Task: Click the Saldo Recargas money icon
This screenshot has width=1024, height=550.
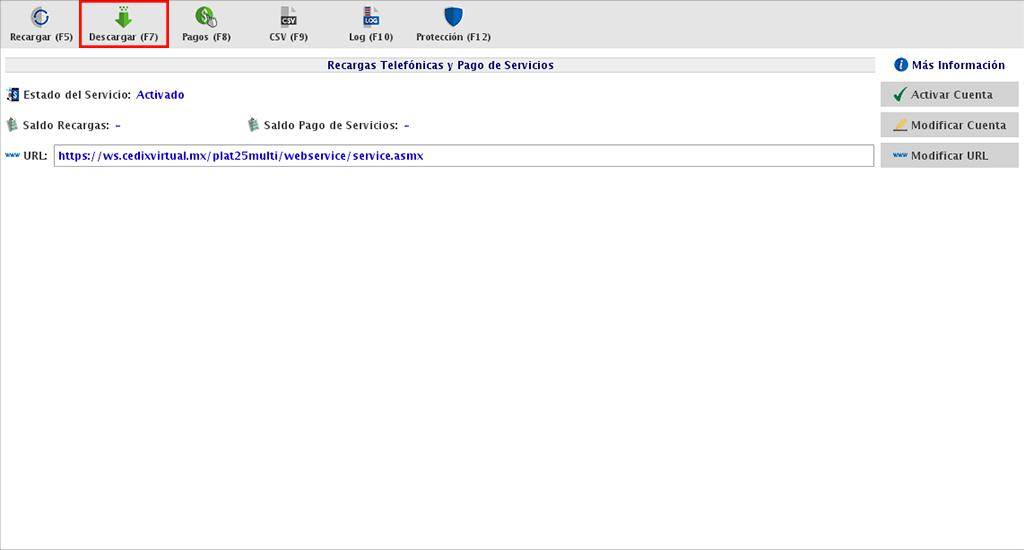Action: coord(12,125)
